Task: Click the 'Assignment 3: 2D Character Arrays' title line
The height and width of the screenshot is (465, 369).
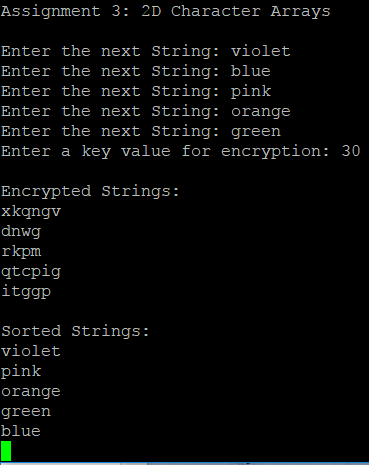Action: 166,11
